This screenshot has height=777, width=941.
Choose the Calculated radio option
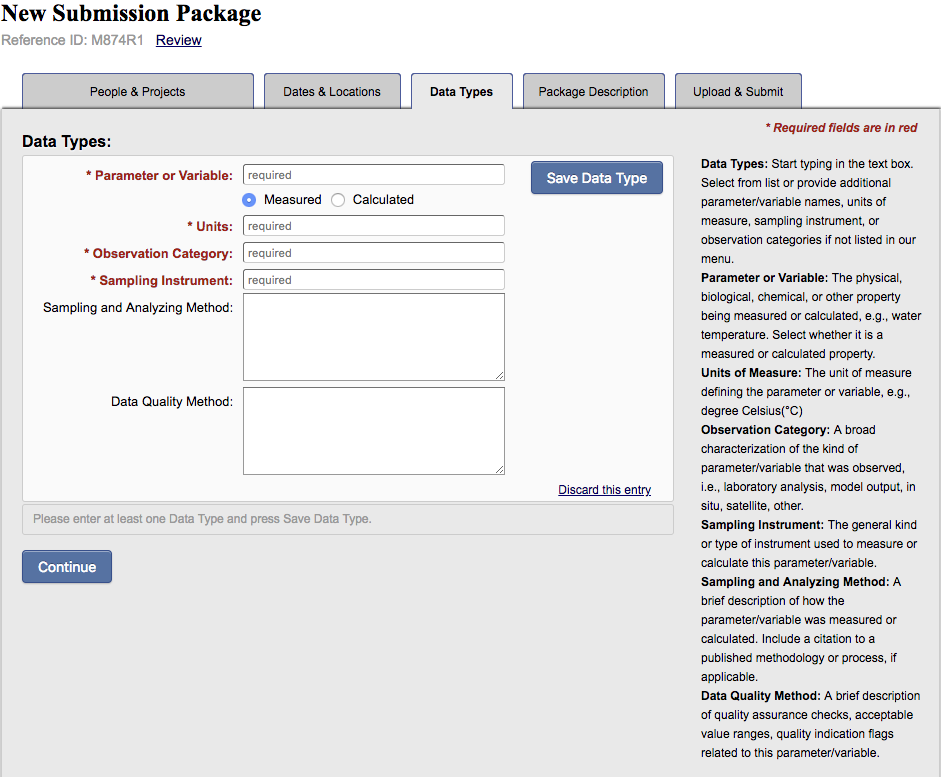point(338,200)
